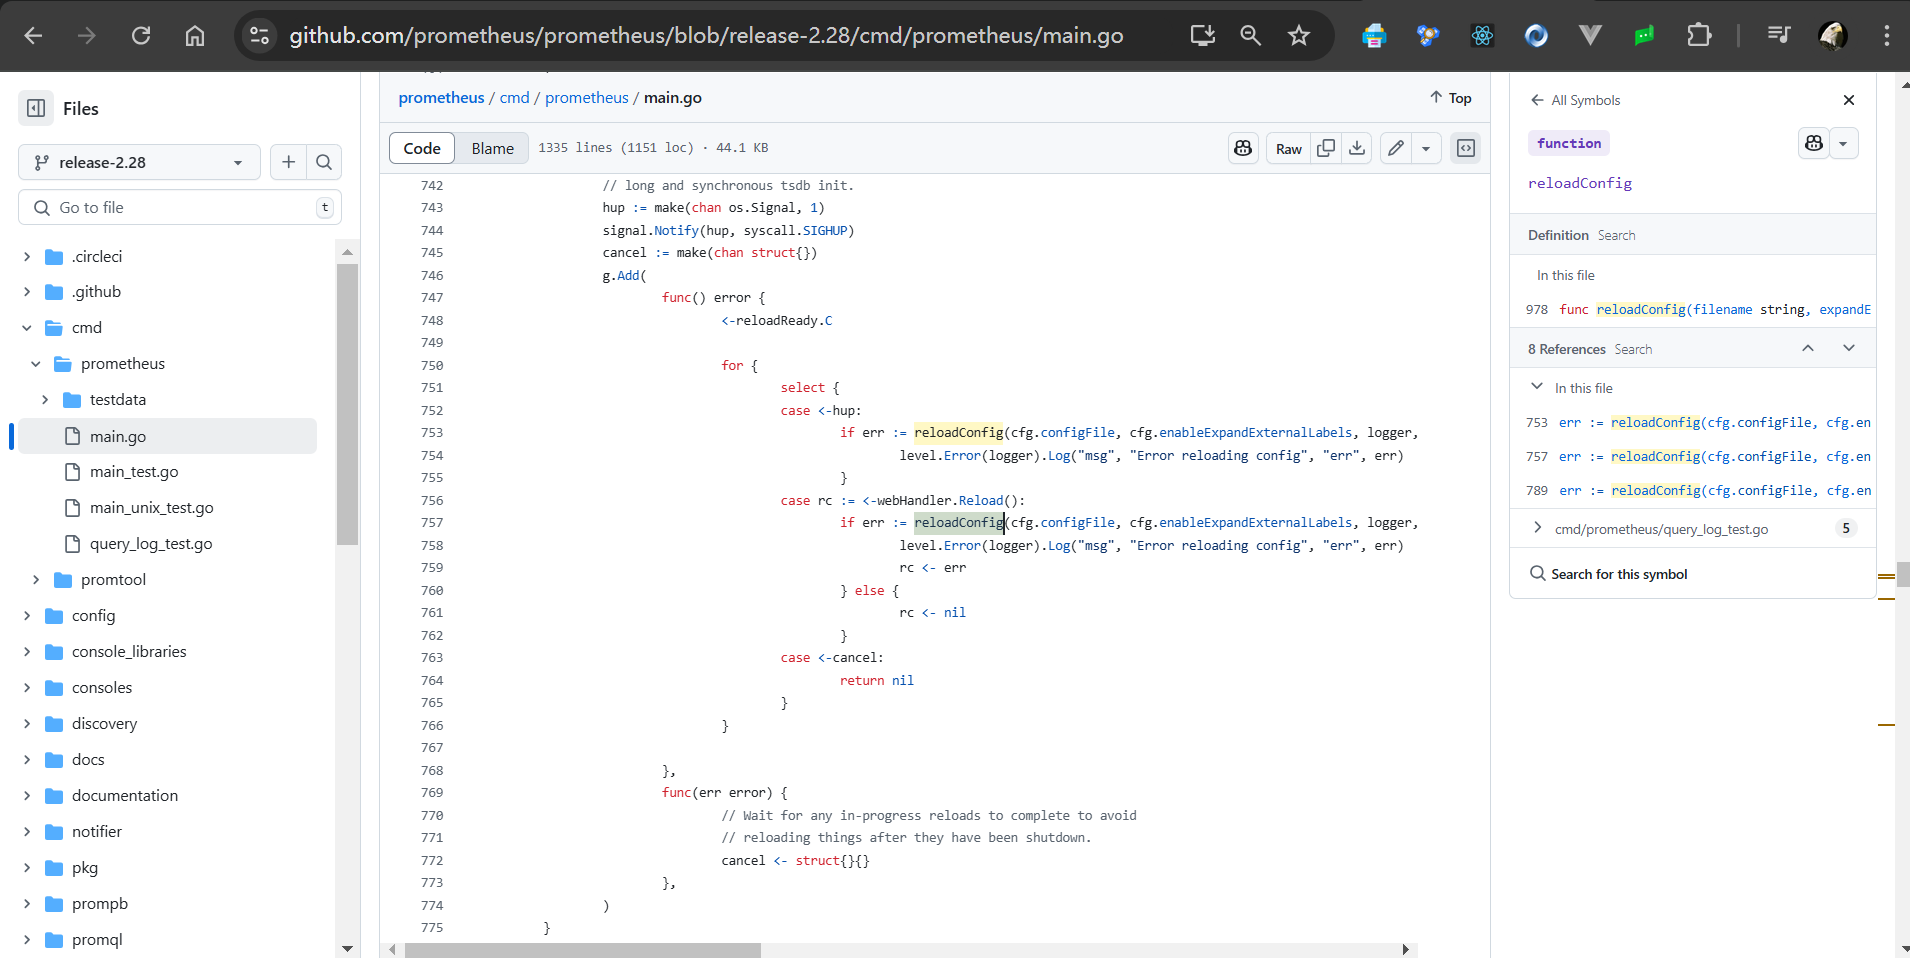The height and width of the screenshot is (958, 1910).
Task: Open browser profile avatar
Action: coord(1833,36)
